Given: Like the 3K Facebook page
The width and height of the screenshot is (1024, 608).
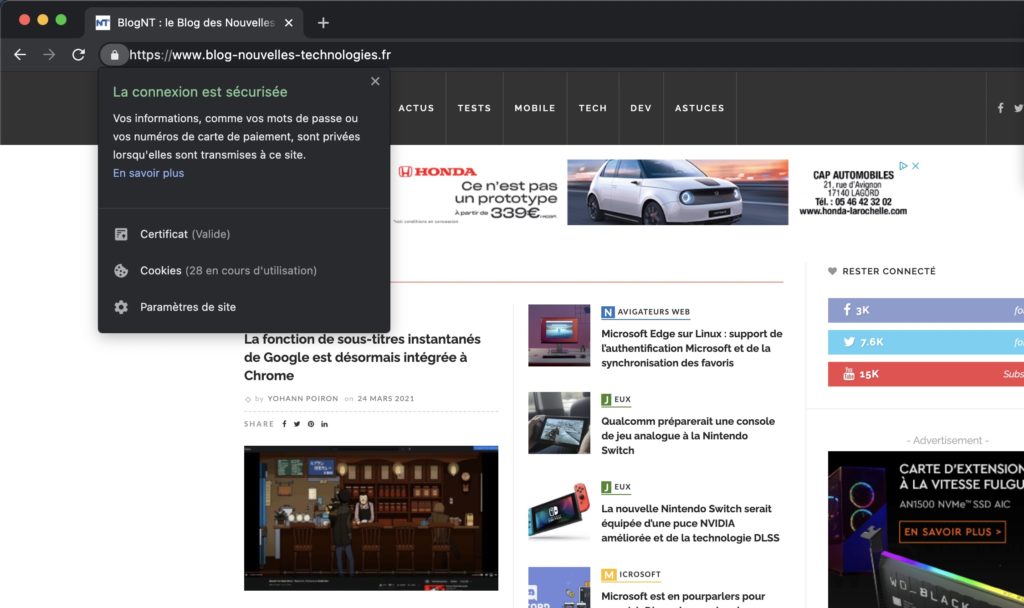Looking at the screenshot, I should coord(929,310).
